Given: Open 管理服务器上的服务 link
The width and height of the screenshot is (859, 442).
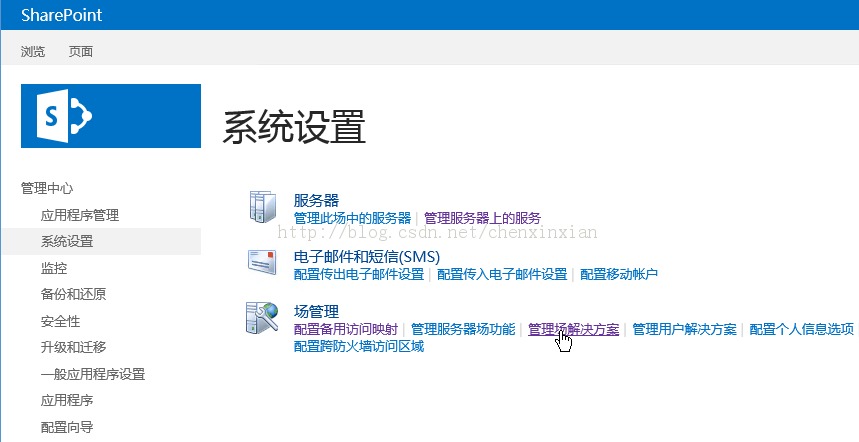Looking at the screenshot, I should (x=483, y=218).
